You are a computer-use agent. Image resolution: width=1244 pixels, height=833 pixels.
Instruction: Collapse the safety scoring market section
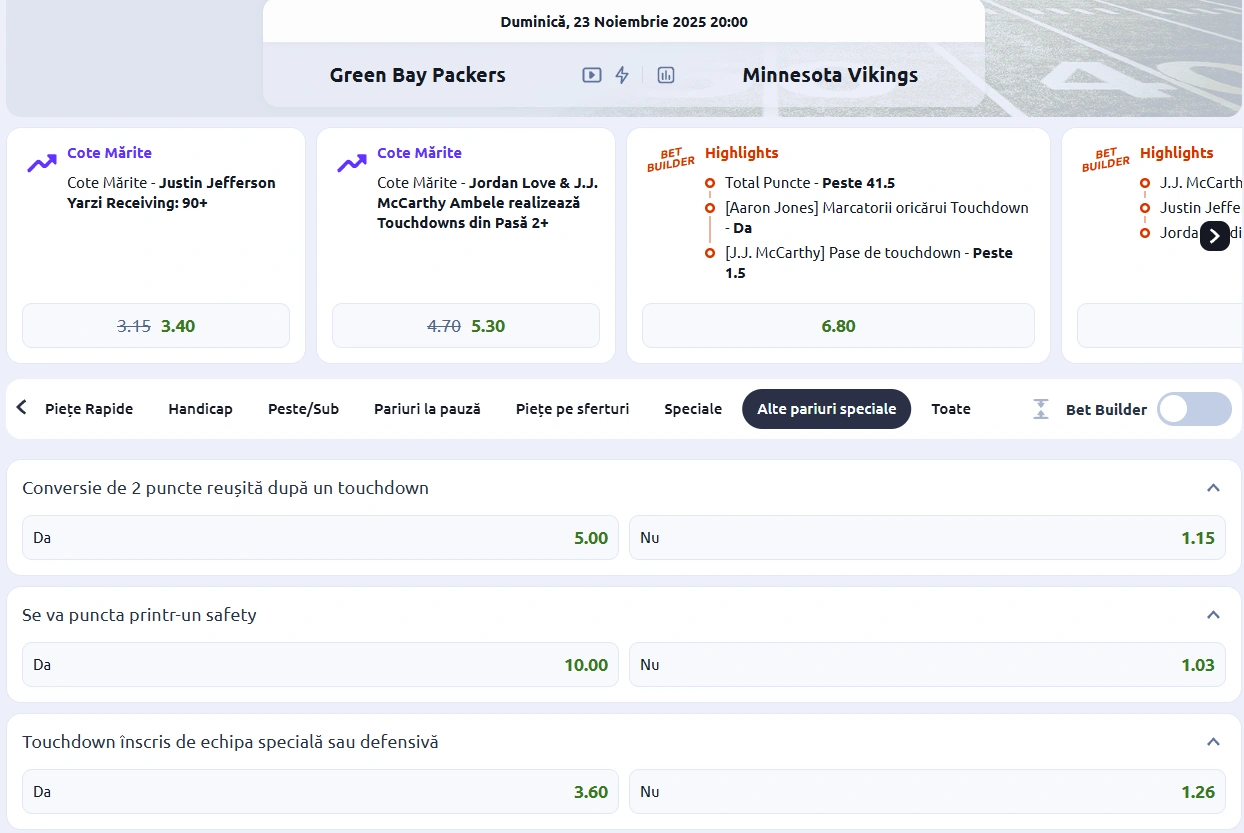coord(1213,615)
